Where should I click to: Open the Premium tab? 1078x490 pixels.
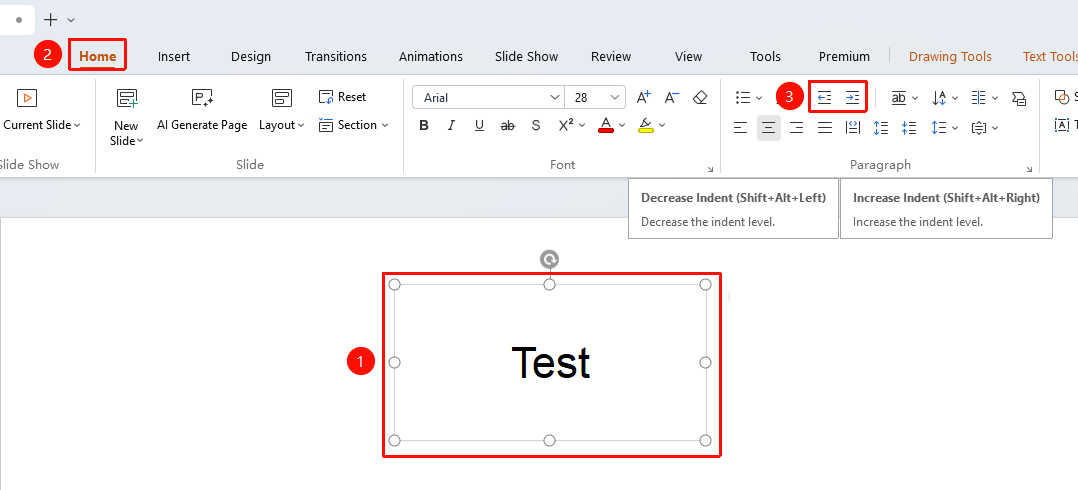(844, 56)
